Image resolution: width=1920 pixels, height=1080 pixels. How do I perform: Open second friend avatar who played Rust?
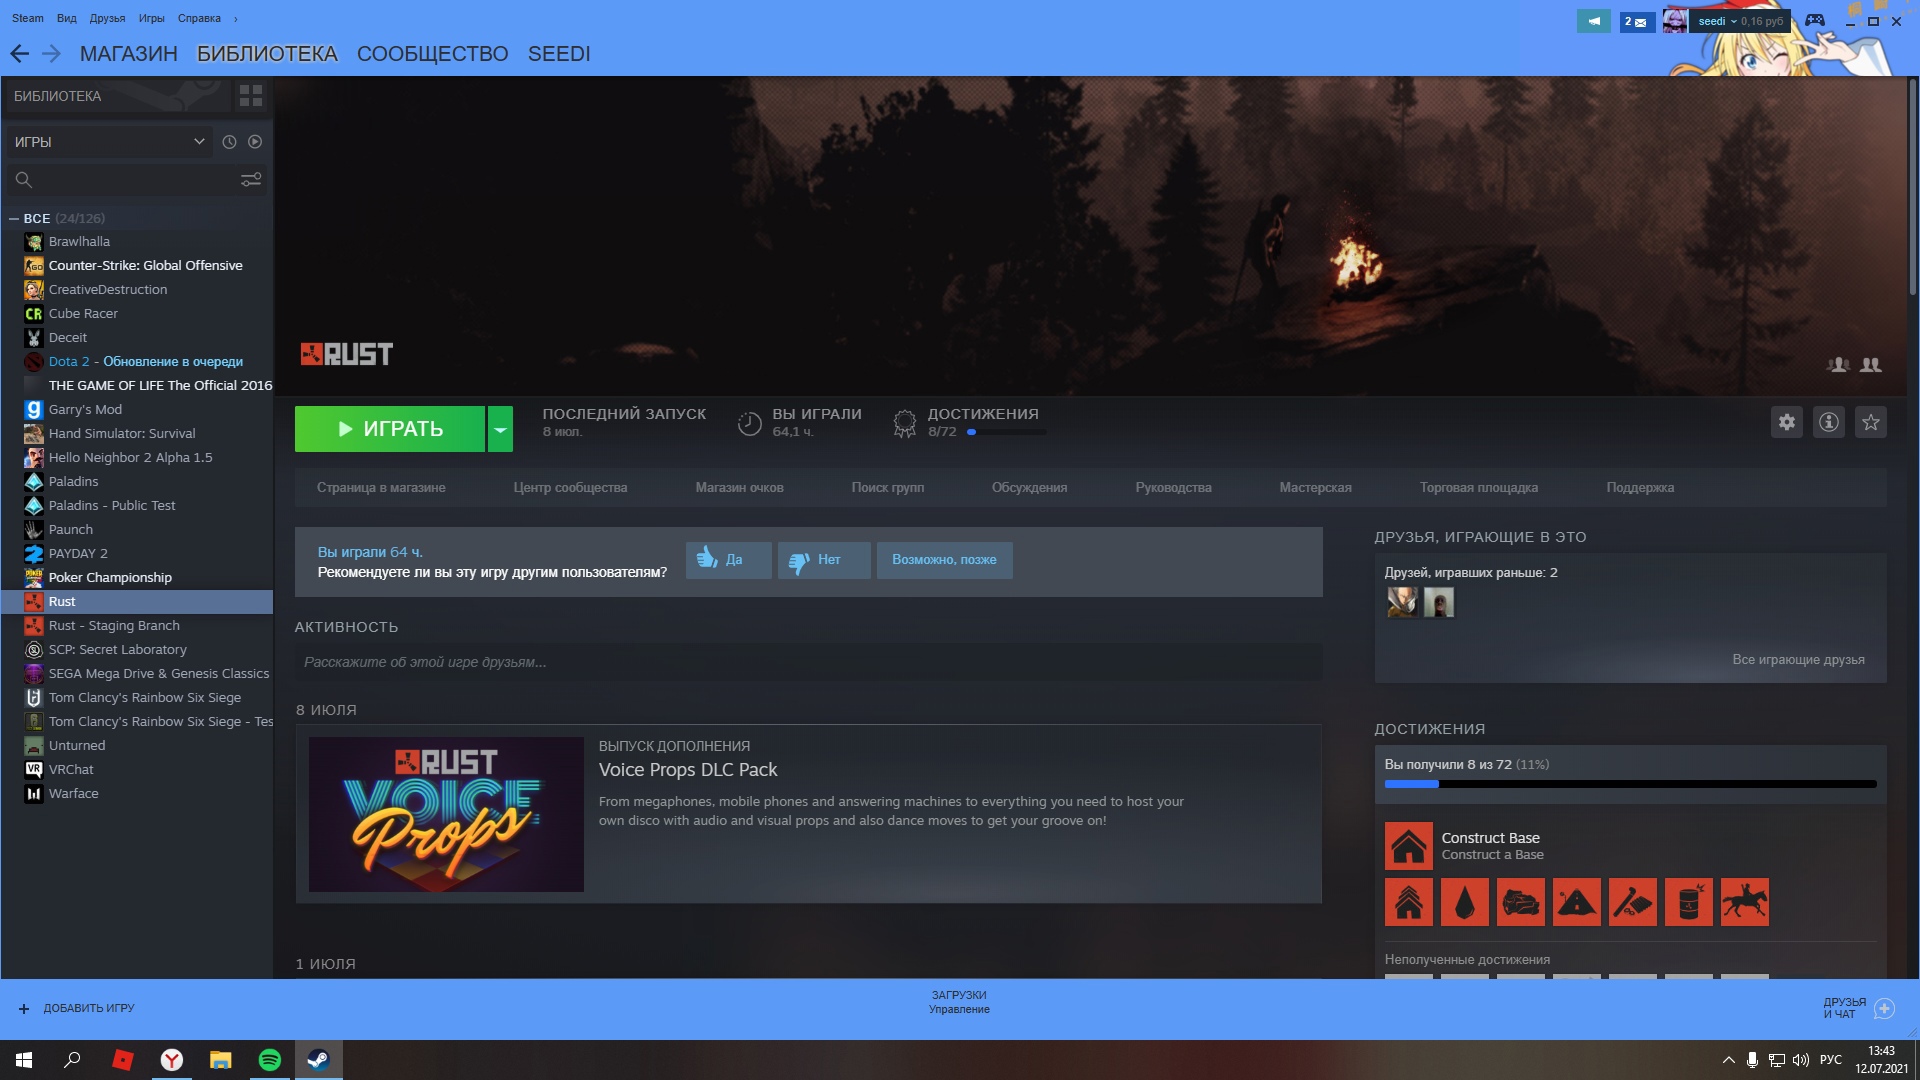1439,602
